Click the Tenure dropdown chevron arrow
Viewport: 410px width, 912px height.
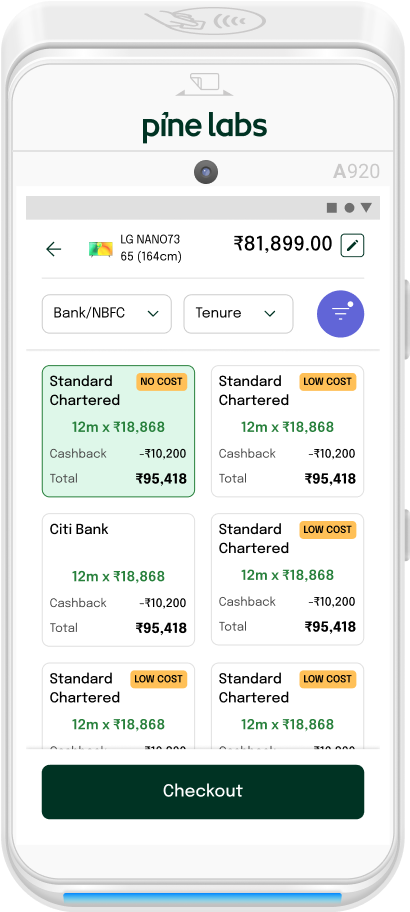269,314
